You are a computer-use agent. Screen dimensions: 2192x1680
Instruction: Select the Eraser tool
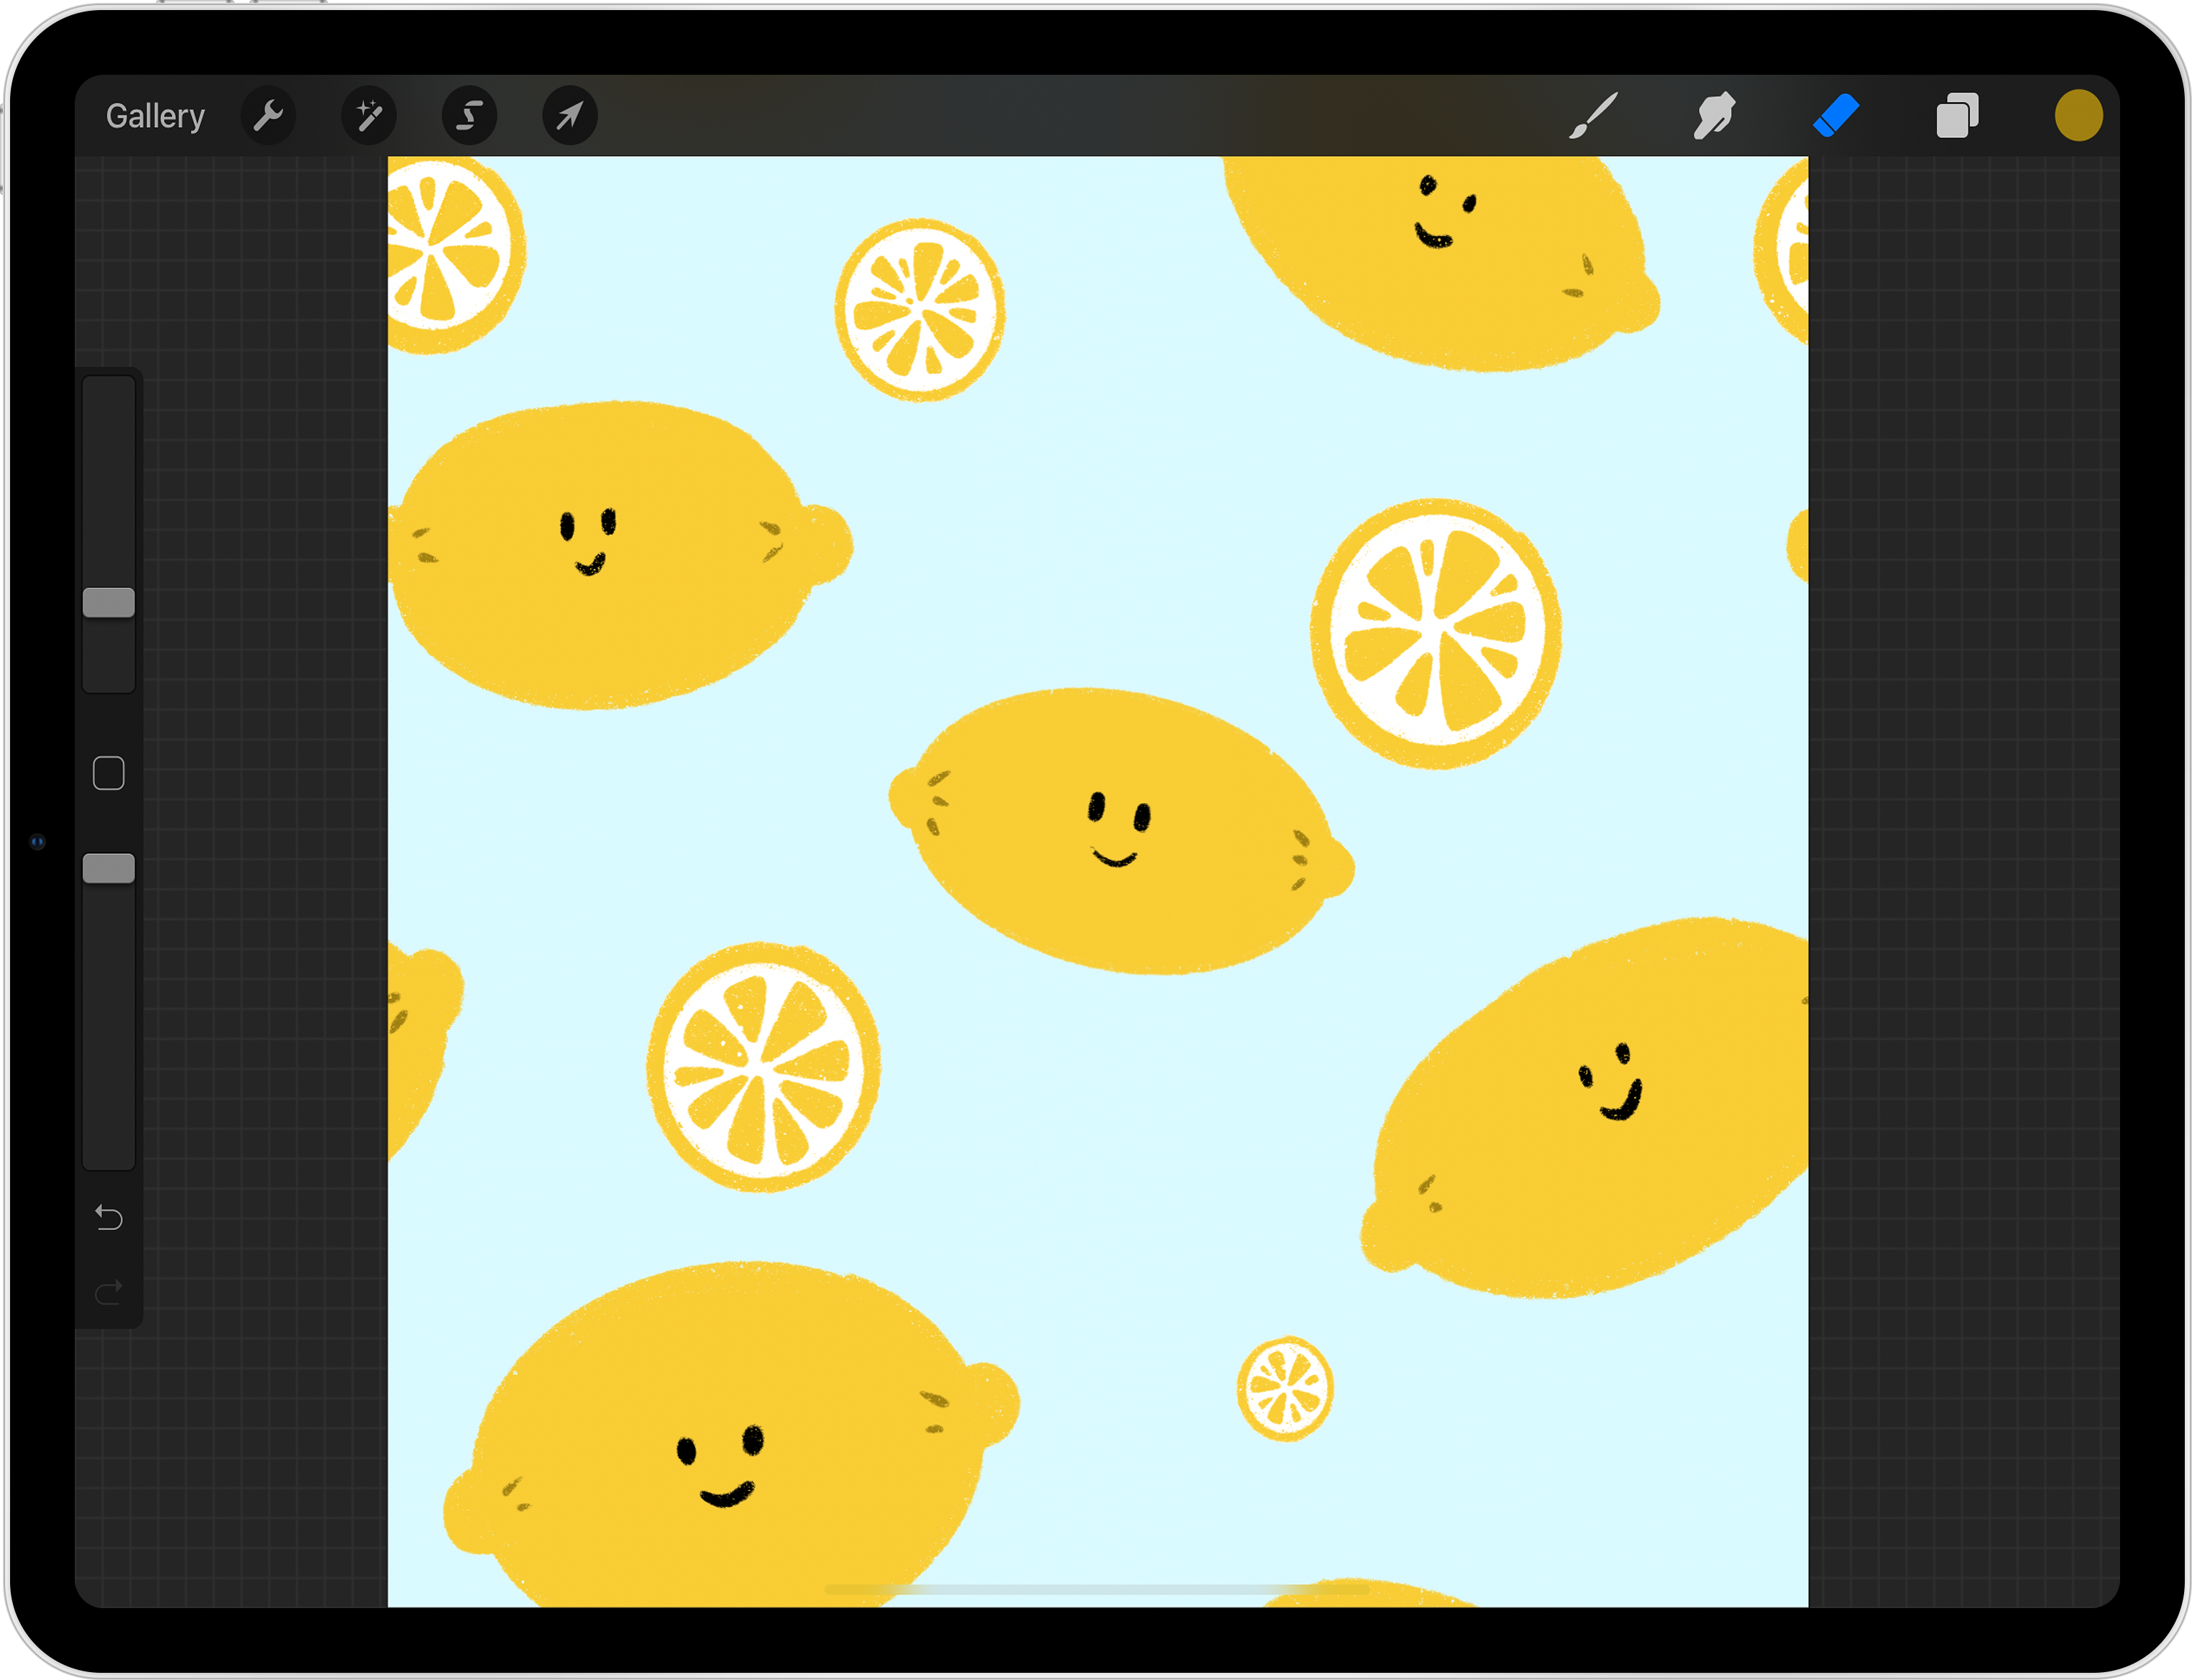point(1836,116)
